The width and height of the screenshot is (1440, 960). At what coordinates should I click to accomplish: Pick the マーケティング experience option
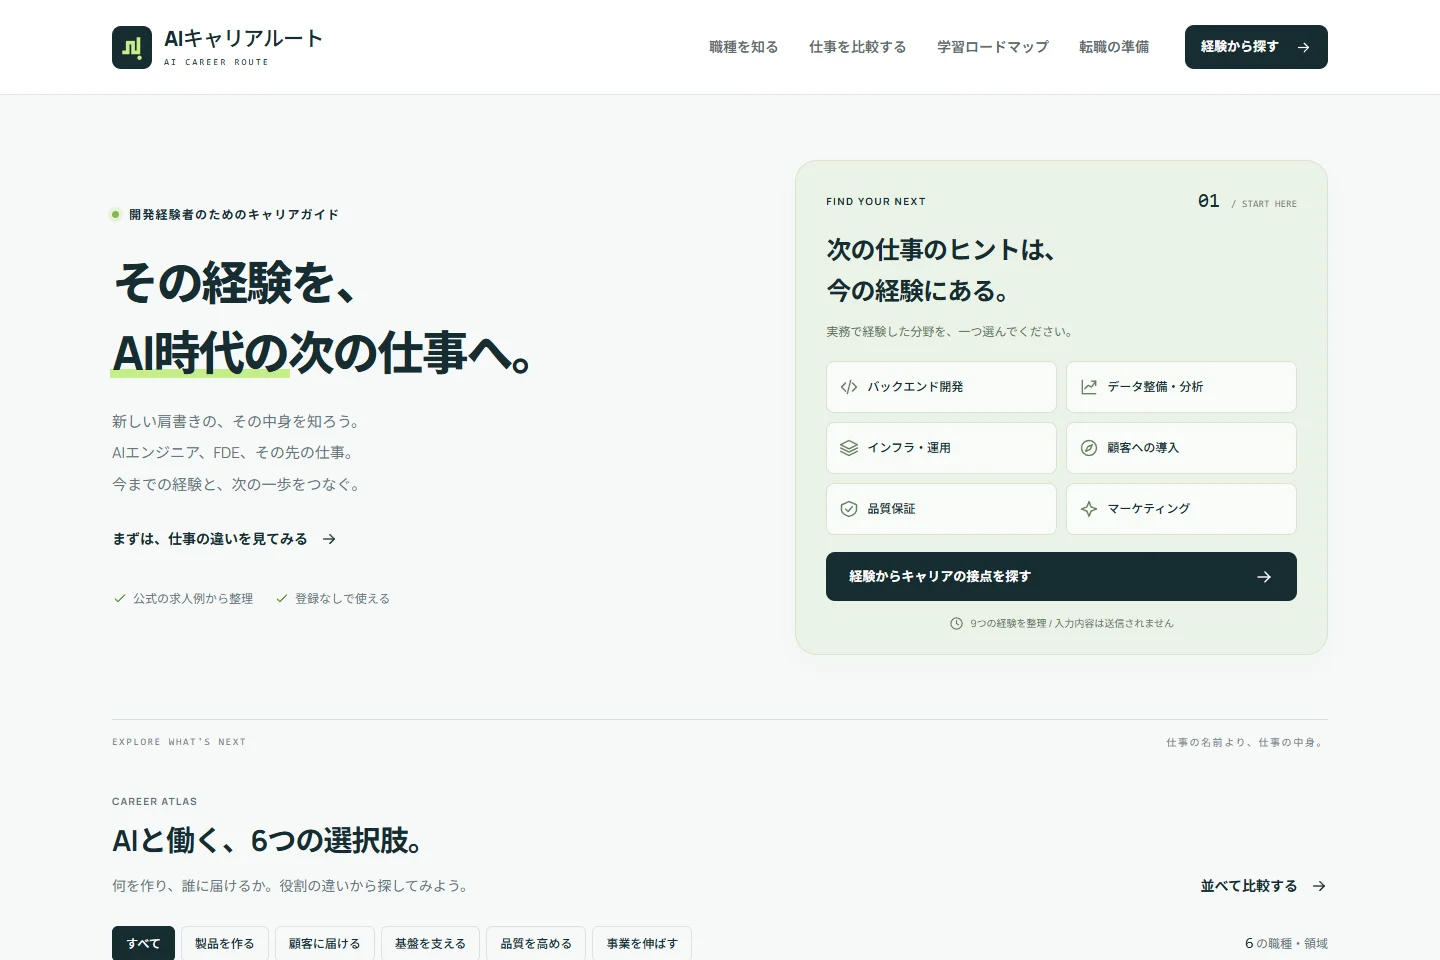(1181, 509)
